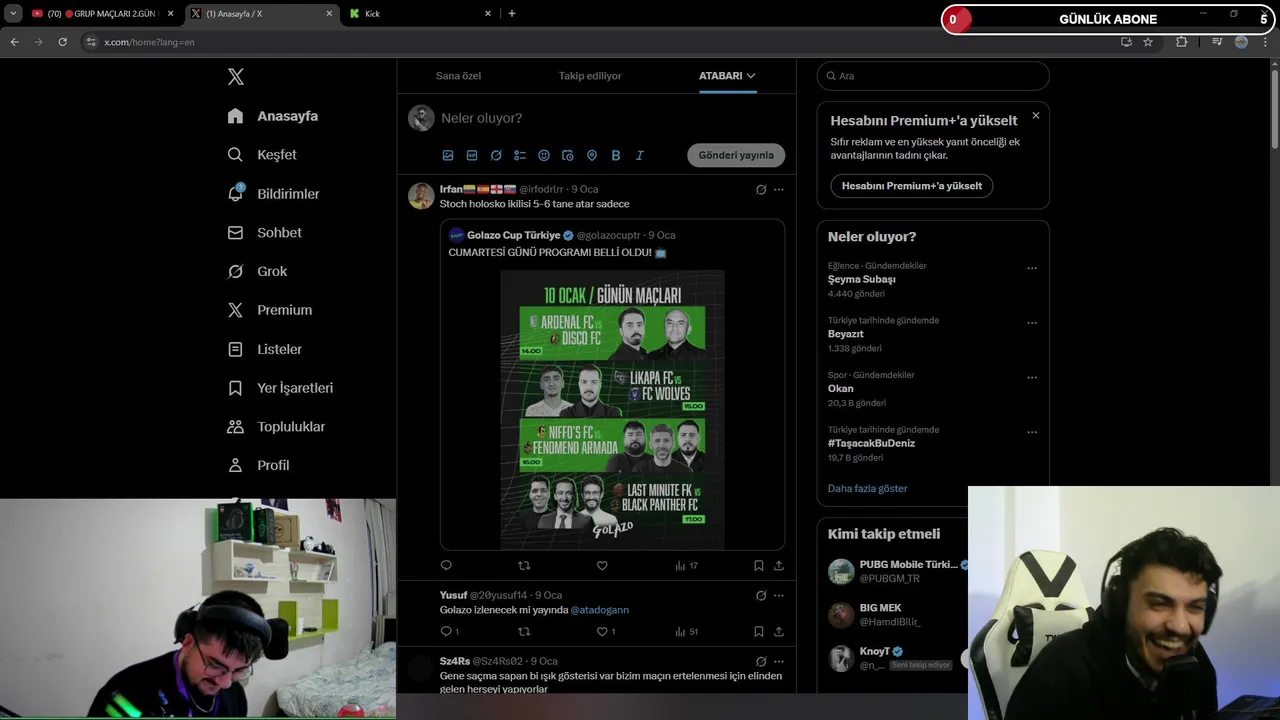Reply to Irfan's post
The image size is (1280, 720).
(x=446, y=565)
